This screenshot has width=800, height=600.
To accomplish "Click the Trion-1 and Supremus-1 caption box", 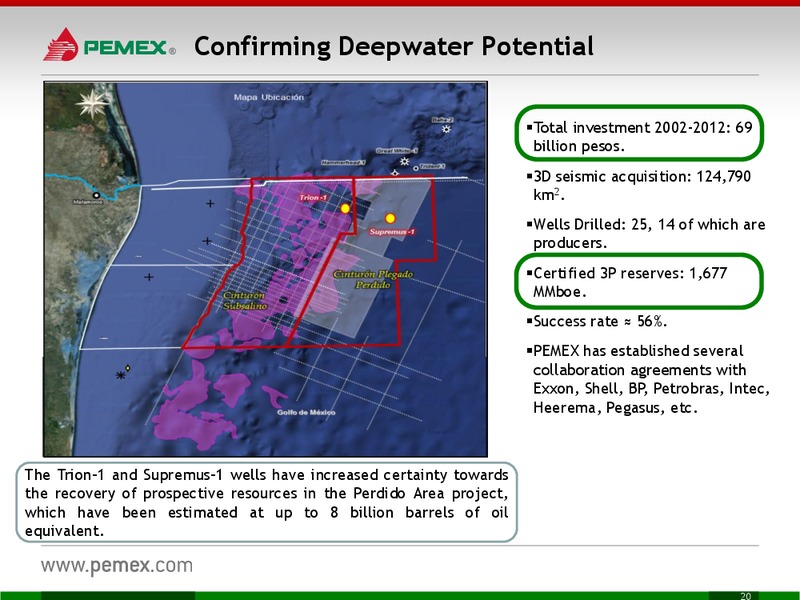I will point(266,502).
